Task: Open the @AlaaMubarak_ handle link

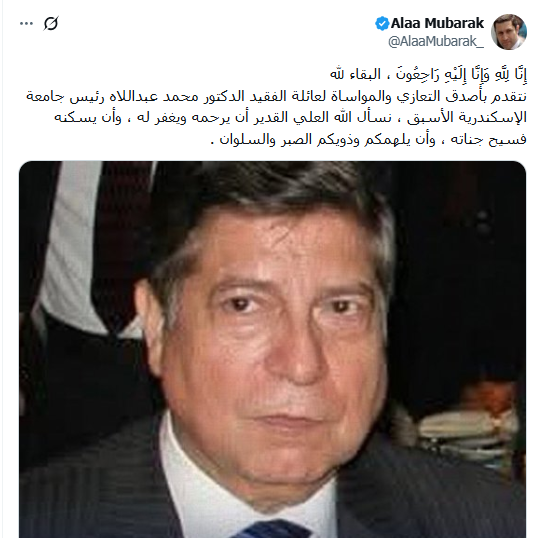Action: pyautogui.click(x=436, y=41)
